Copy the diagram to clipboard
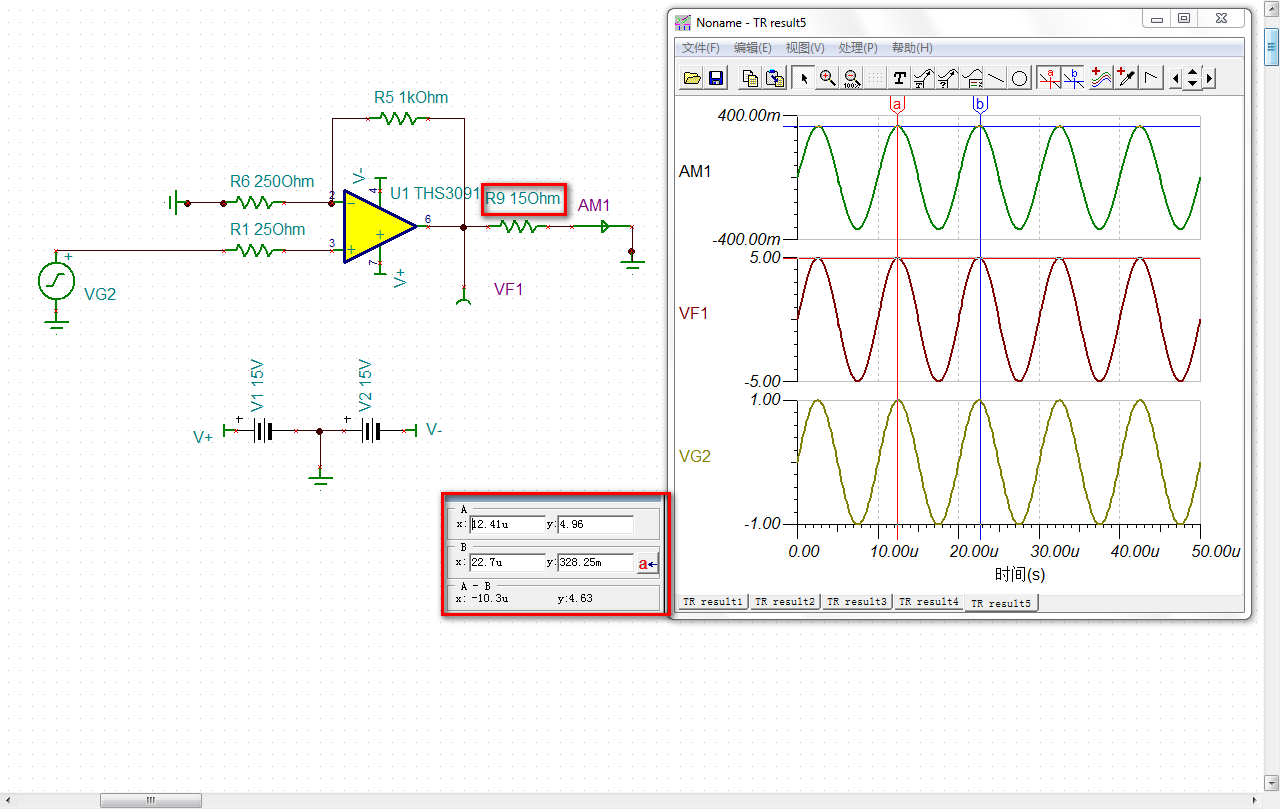The image size is (1280, 809). pos(750,78)
